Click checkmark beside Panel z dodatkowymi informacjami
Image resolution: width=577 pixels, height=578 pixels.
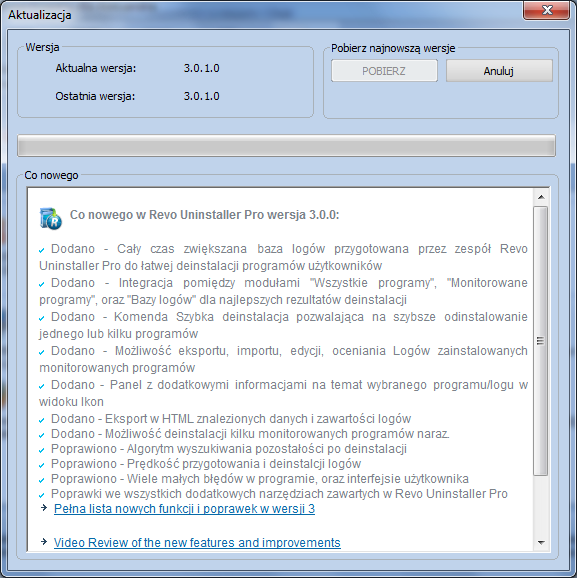42,386
